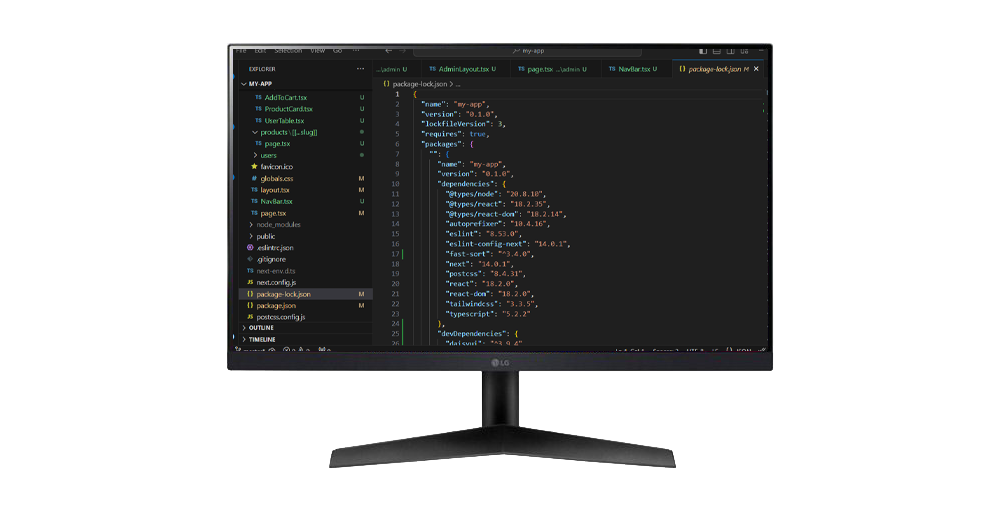The image size is (1000, 513).
Task: Switch to the AdminLayout.tsx tab
Action: tap(464, 69)
